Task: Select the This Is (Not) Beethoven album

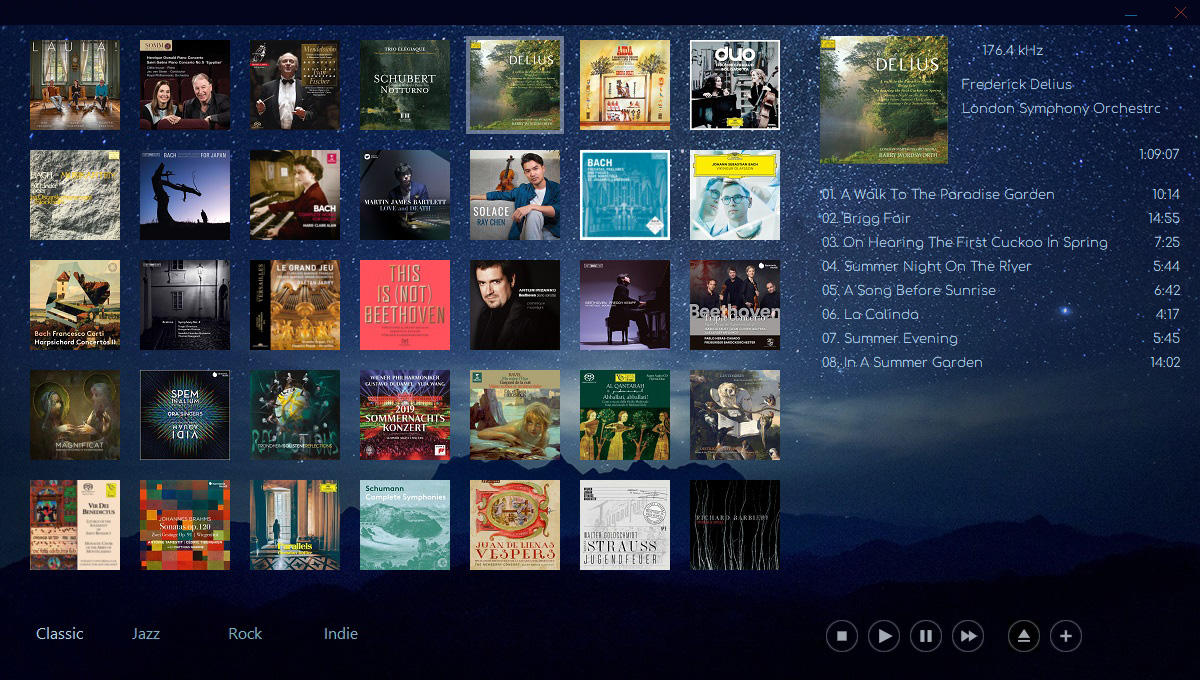Action: [x=405, y=305]
